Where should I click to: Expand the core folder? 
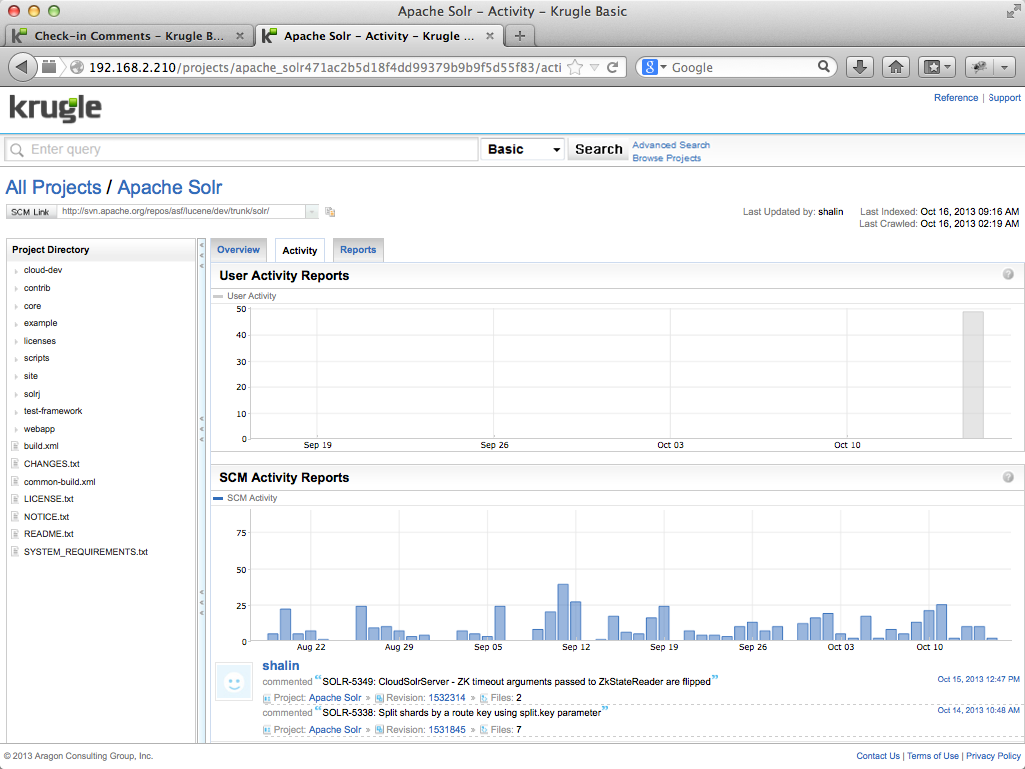pyautogui.click(x=16, y=306)
